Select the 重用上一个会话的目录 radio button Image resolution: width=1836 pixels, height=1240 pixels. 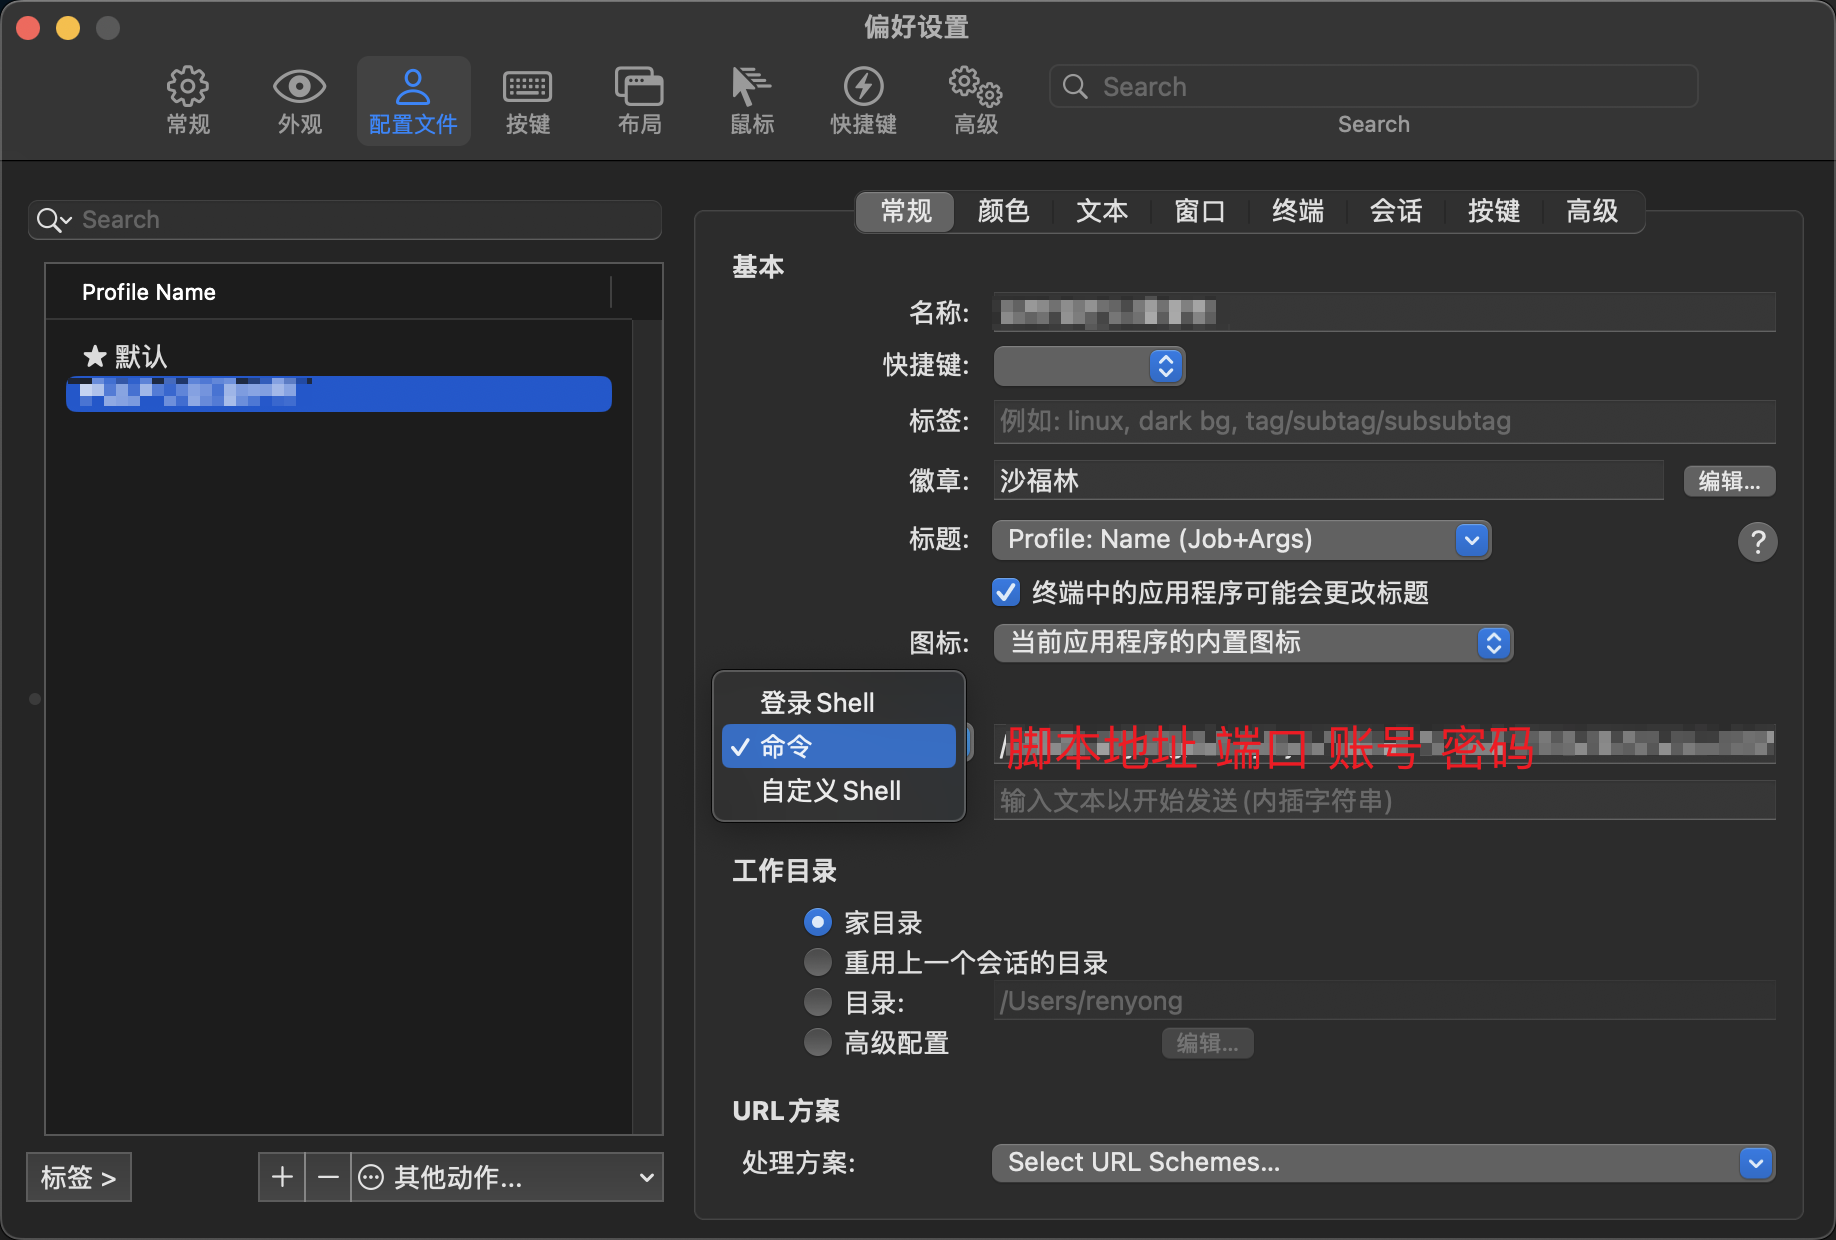[818, 962]
